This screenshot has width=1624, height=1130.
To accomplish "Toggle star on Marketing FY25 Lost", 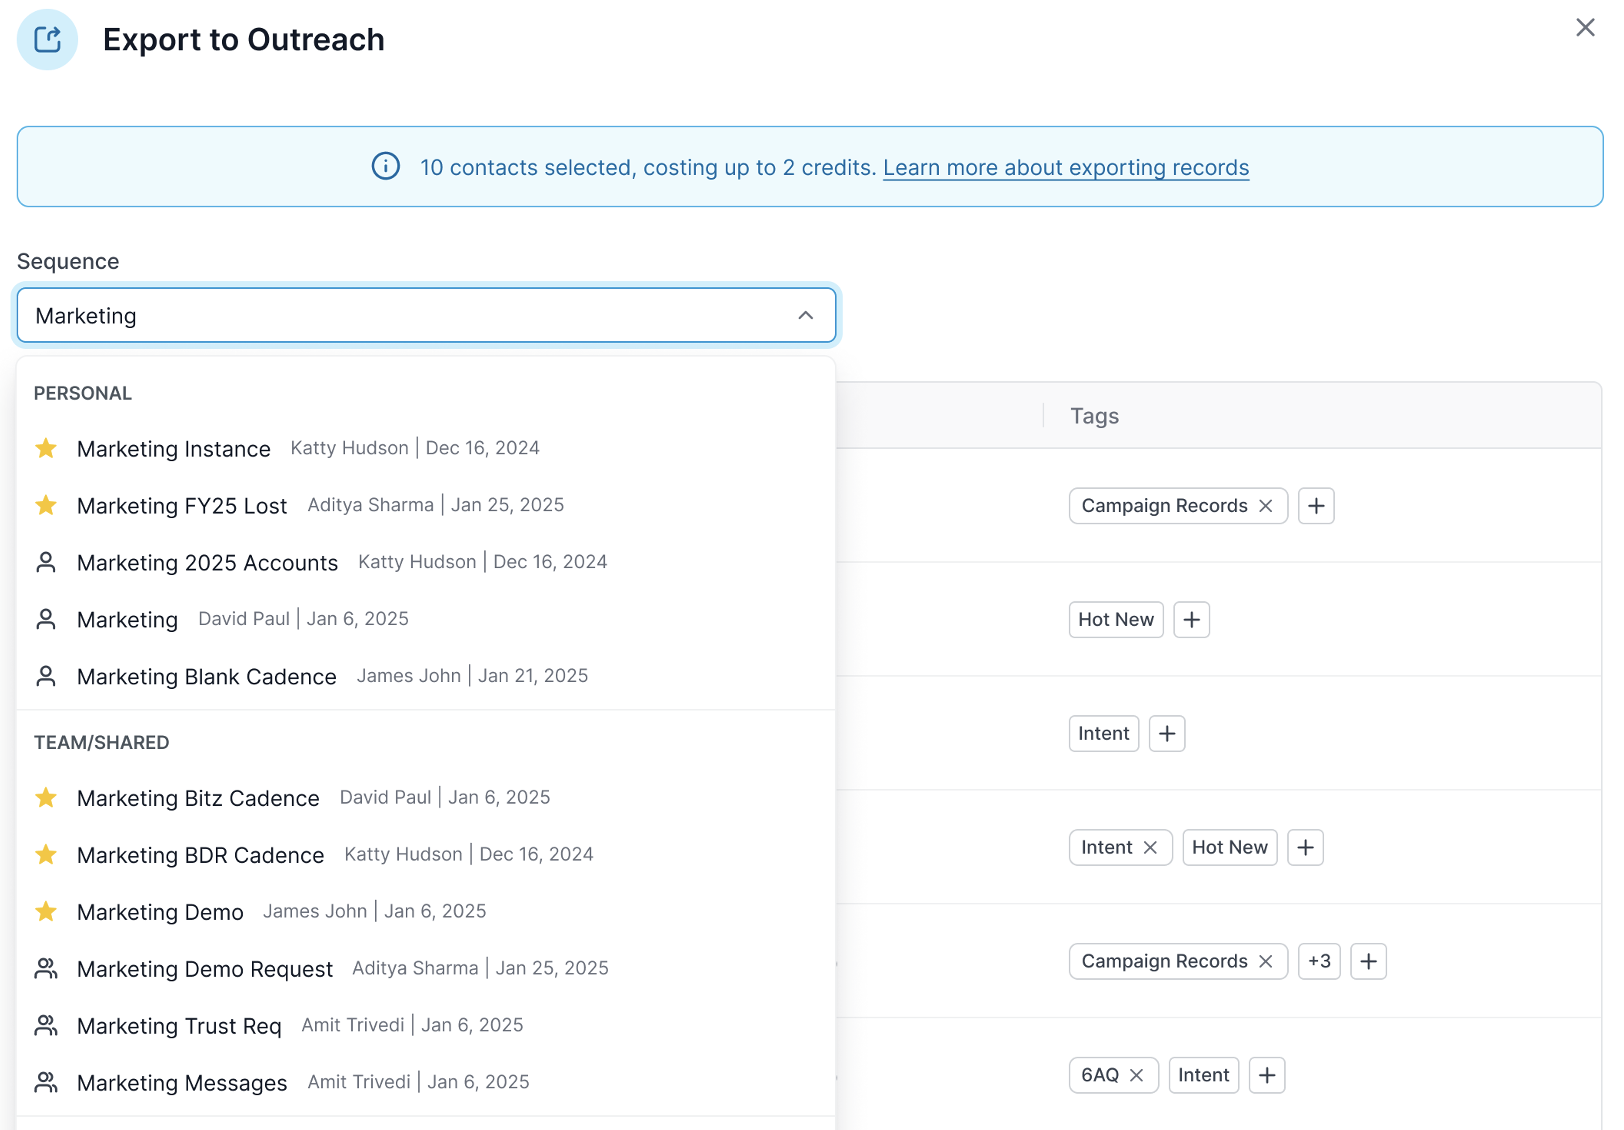I will [x=46, y=505].
